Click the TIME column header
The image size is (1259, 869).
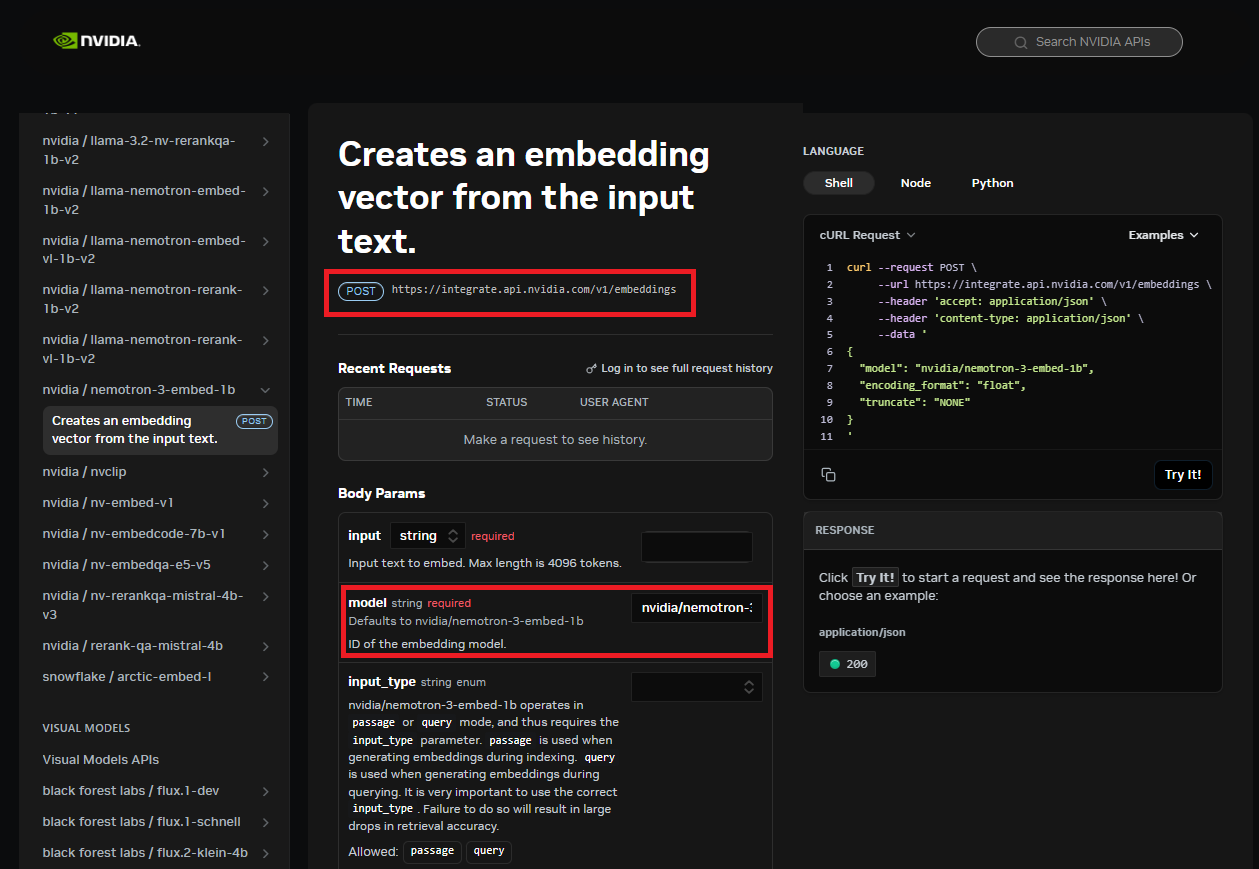359,402
